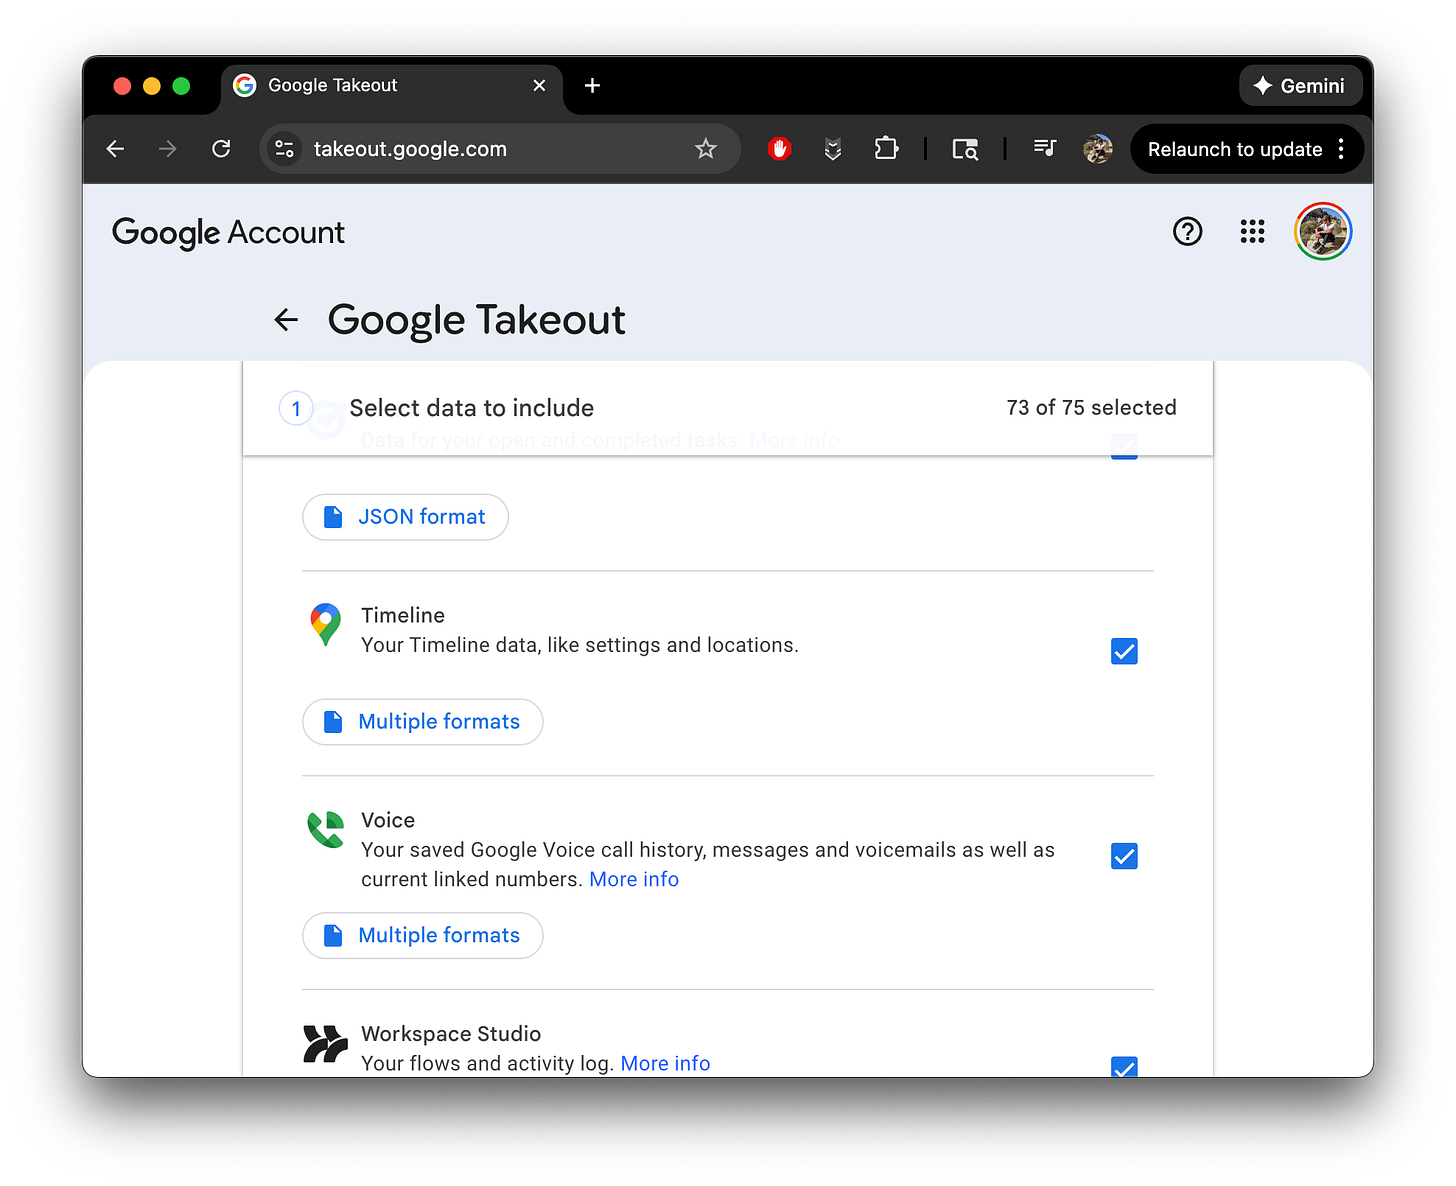1456x1186 pixels.
Task: Reload the Takeout page
Action: (x=221, y=149)
